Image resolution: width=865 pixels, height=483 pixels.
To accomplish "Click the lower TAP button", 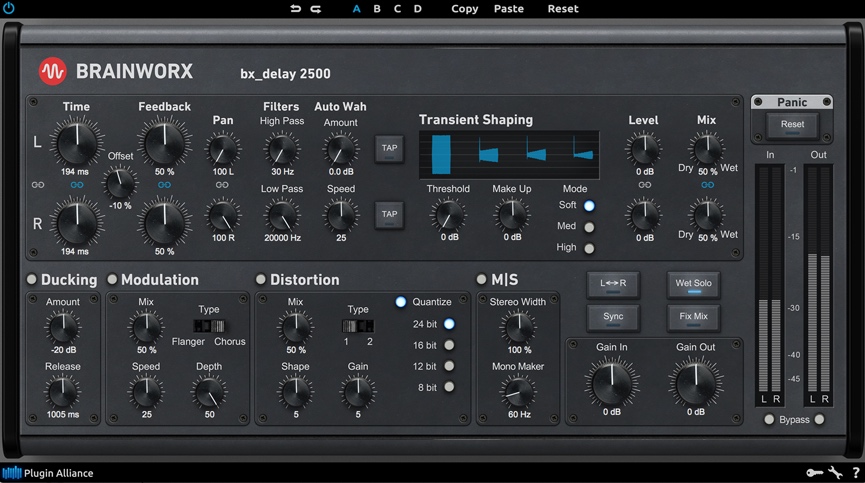I will click(389, 215).
